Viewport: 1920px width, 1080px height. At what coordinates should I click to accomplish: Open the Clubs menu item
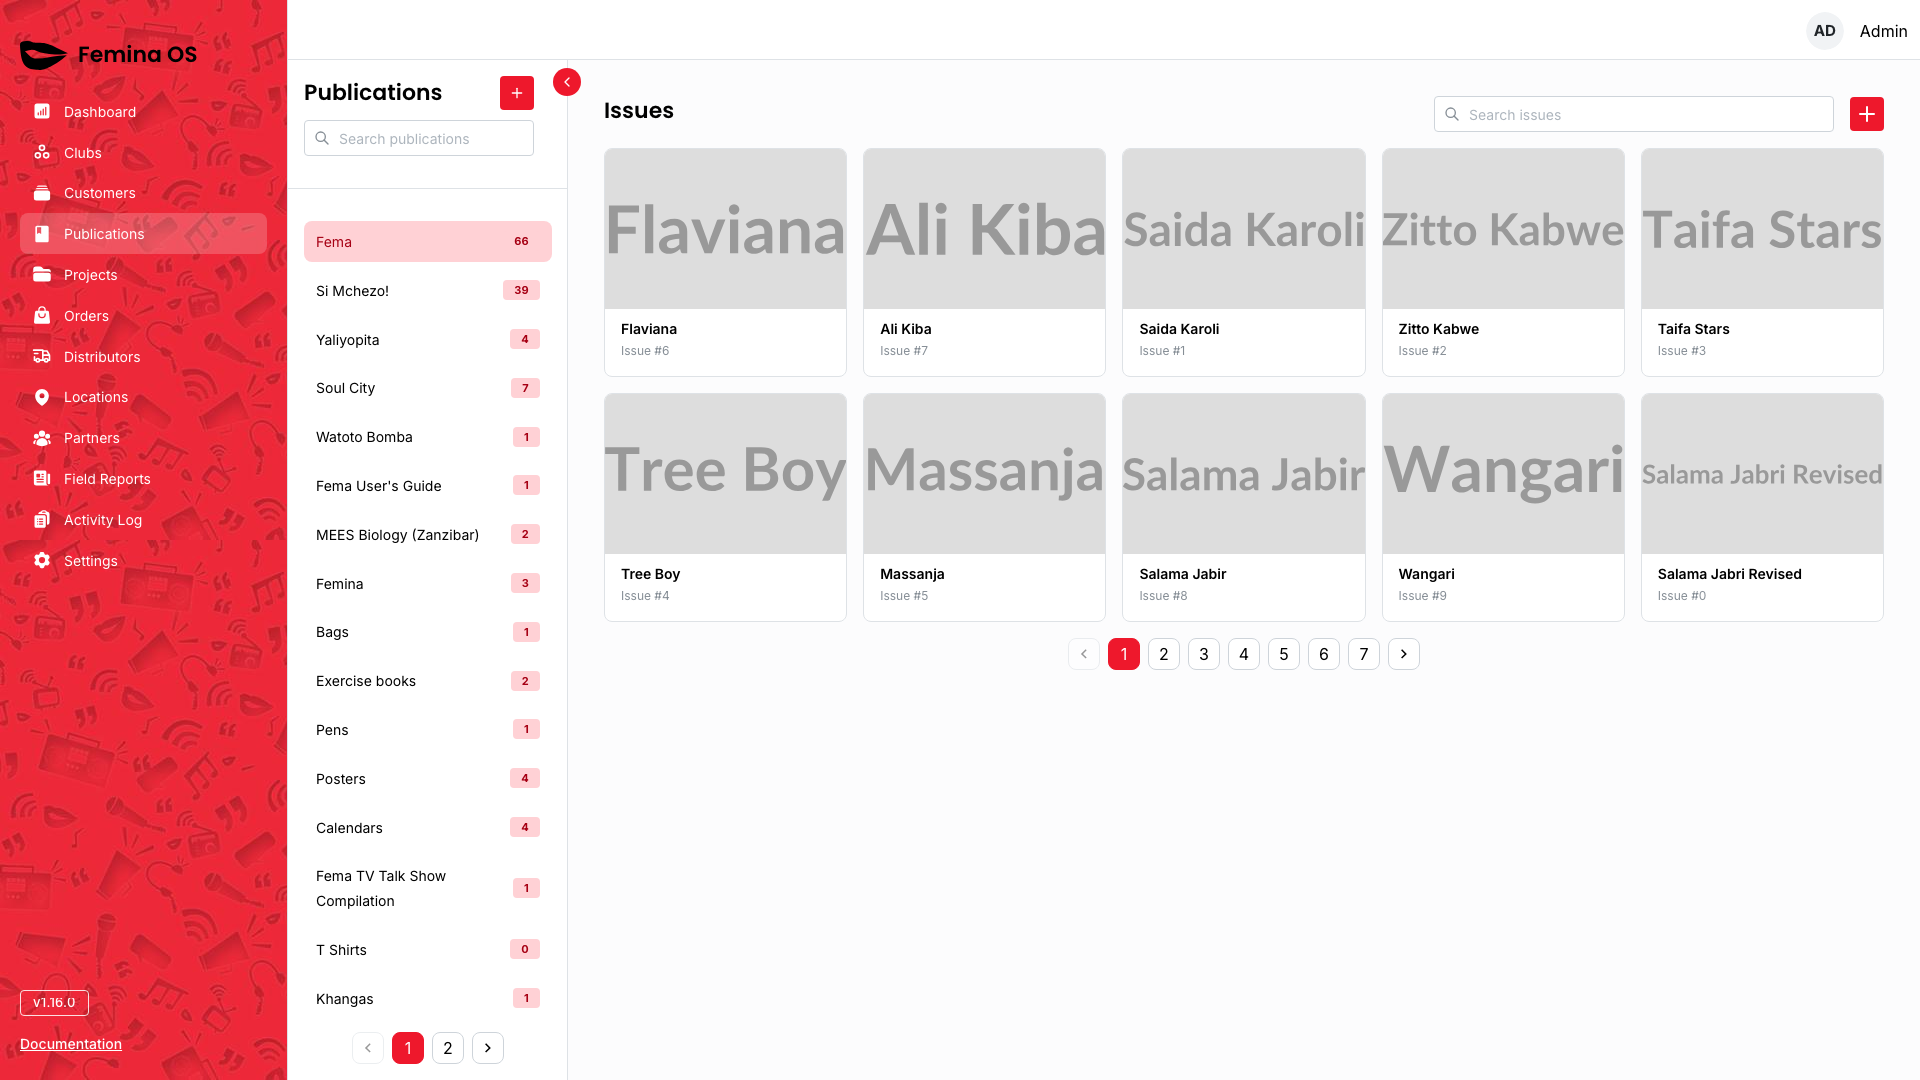(x=143, y=153)
